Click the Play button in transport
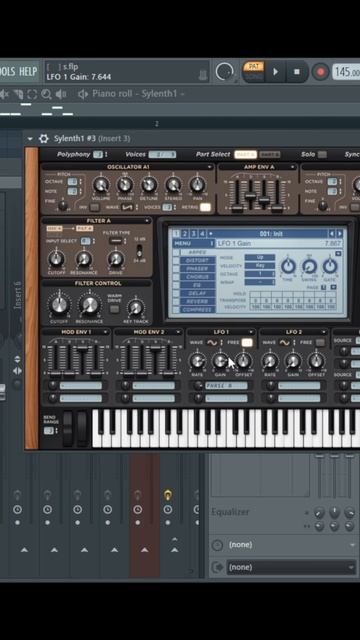 click(276, 72)
